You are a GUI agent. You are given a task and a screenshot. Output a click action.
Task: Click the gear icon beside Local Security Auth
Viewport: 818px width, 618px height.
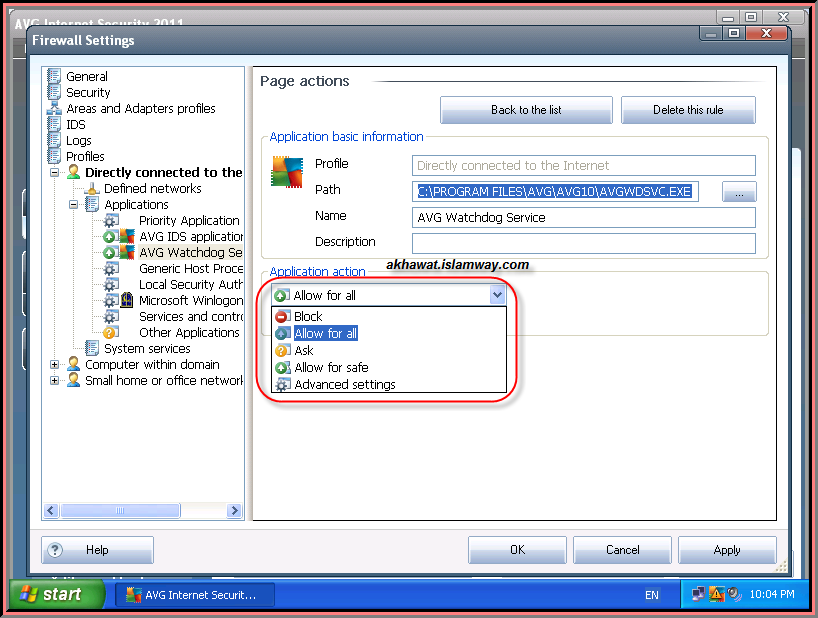pos(111,285)
